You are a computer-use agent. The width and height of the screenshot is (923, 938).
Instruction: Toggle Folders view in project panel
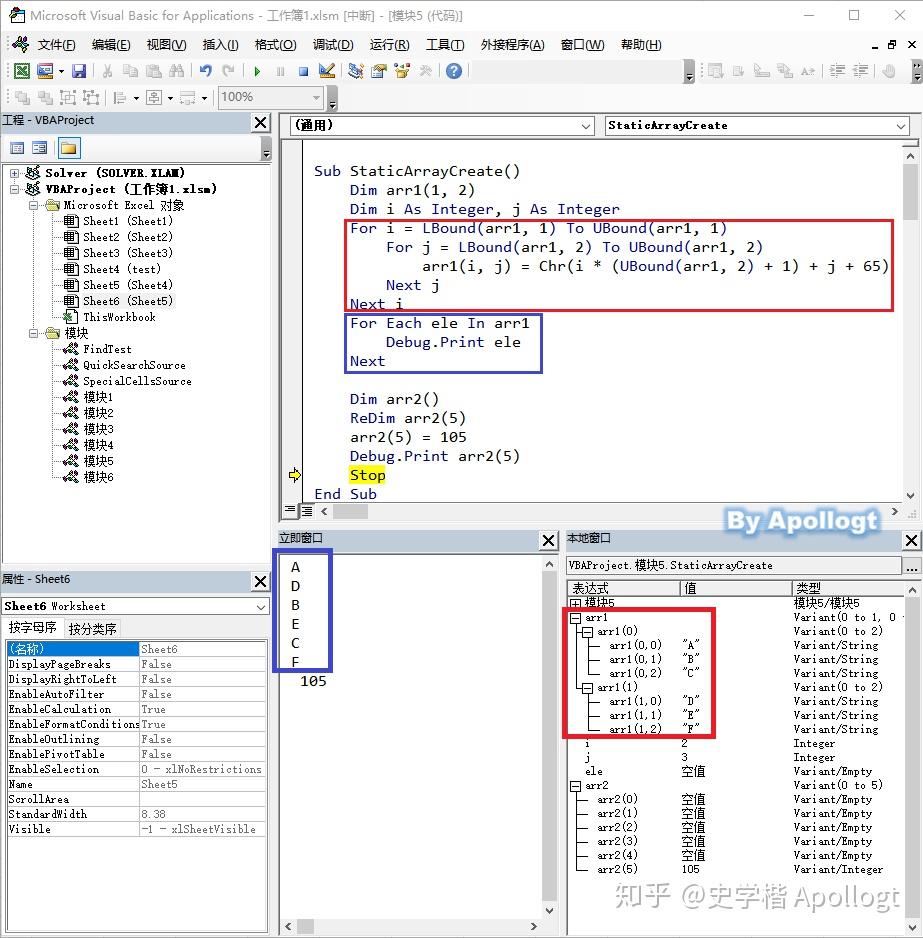pyautogui.click(x=69, y=148)
